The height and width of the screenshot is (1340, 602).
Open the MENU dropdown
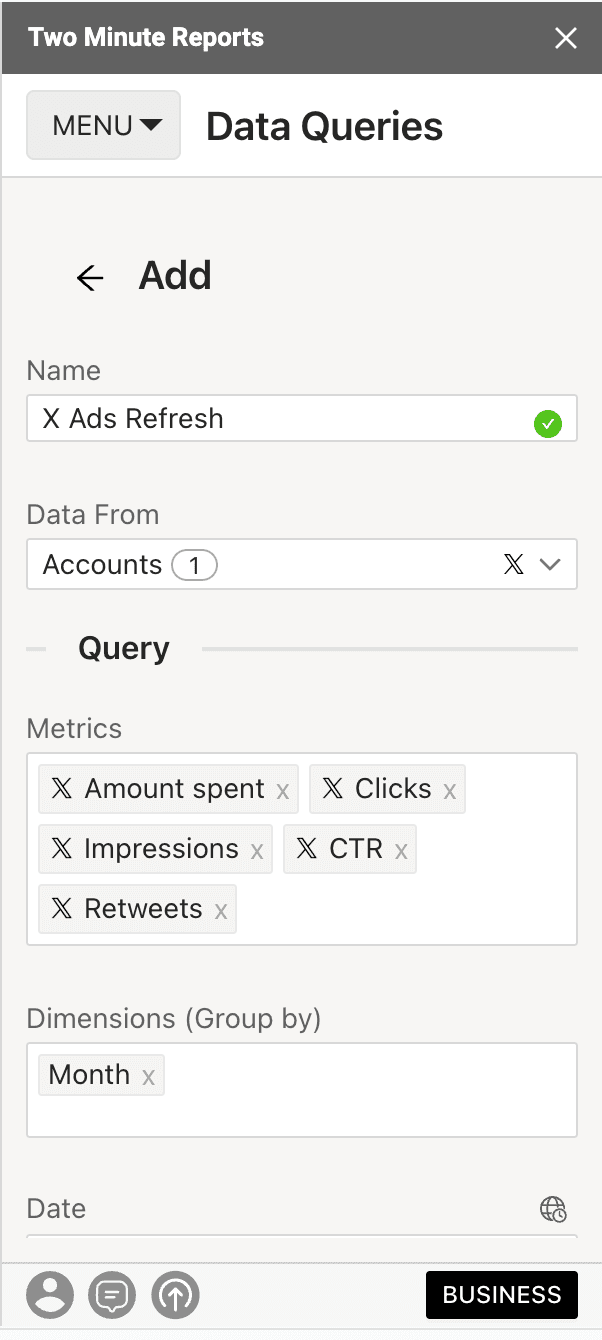(x=104, y=126)
